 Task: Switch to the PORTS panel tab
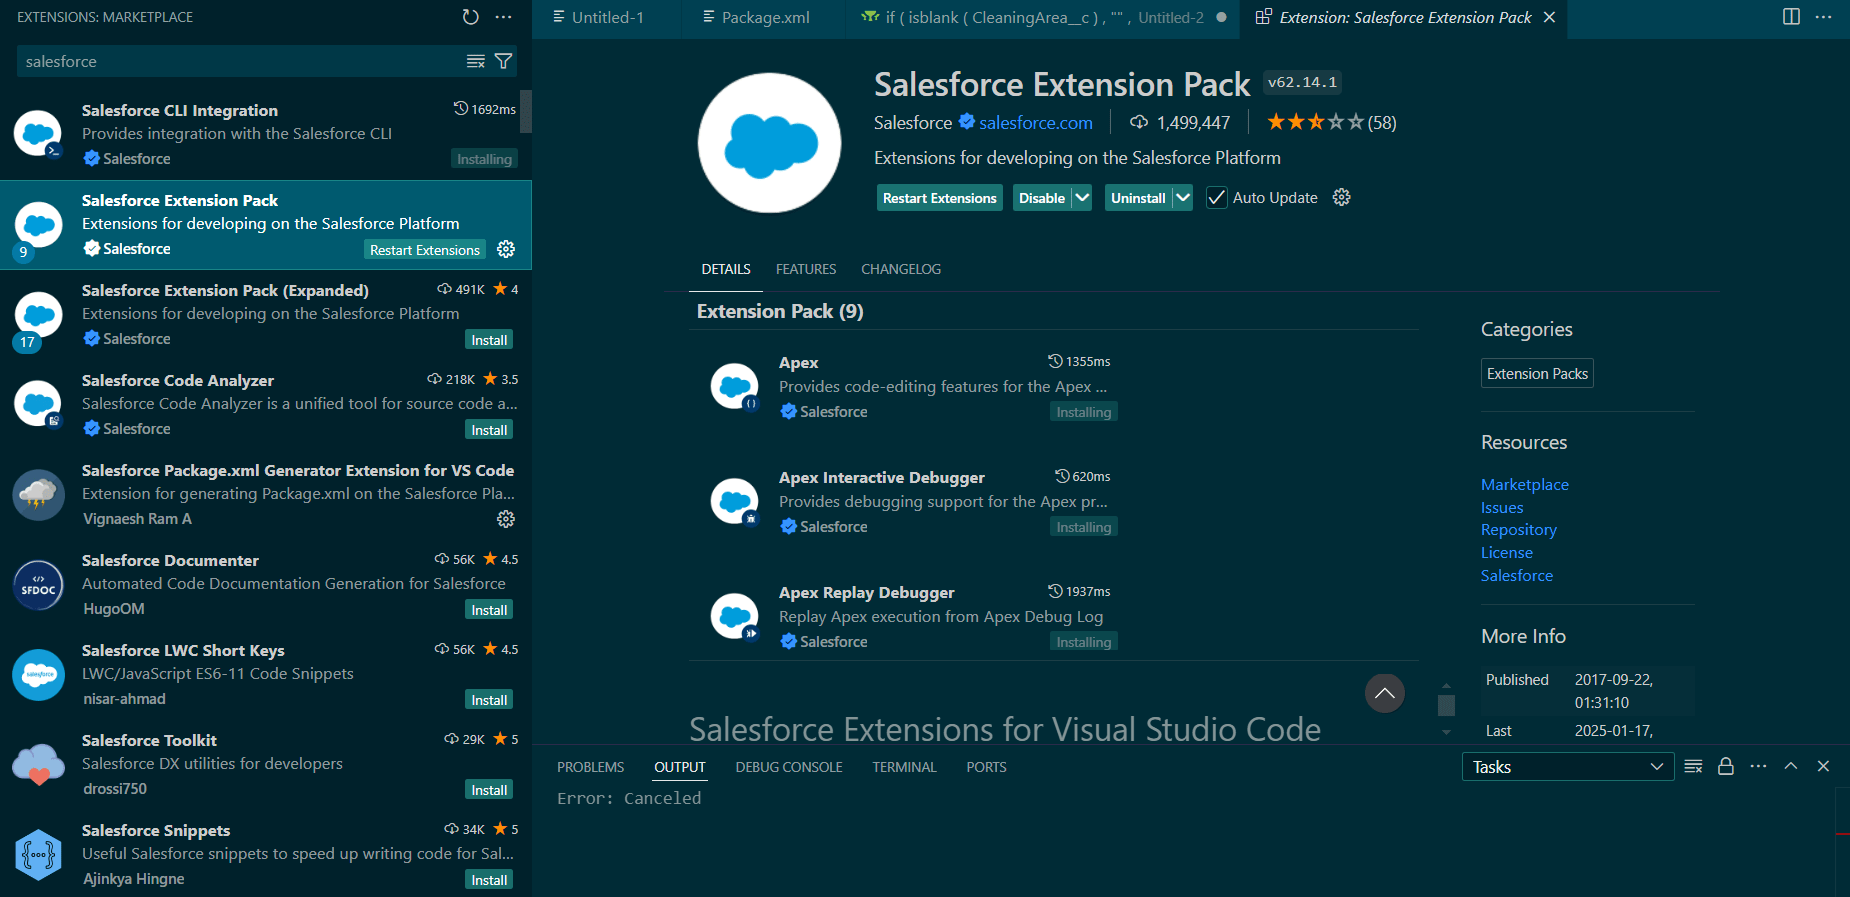(986, 767)
